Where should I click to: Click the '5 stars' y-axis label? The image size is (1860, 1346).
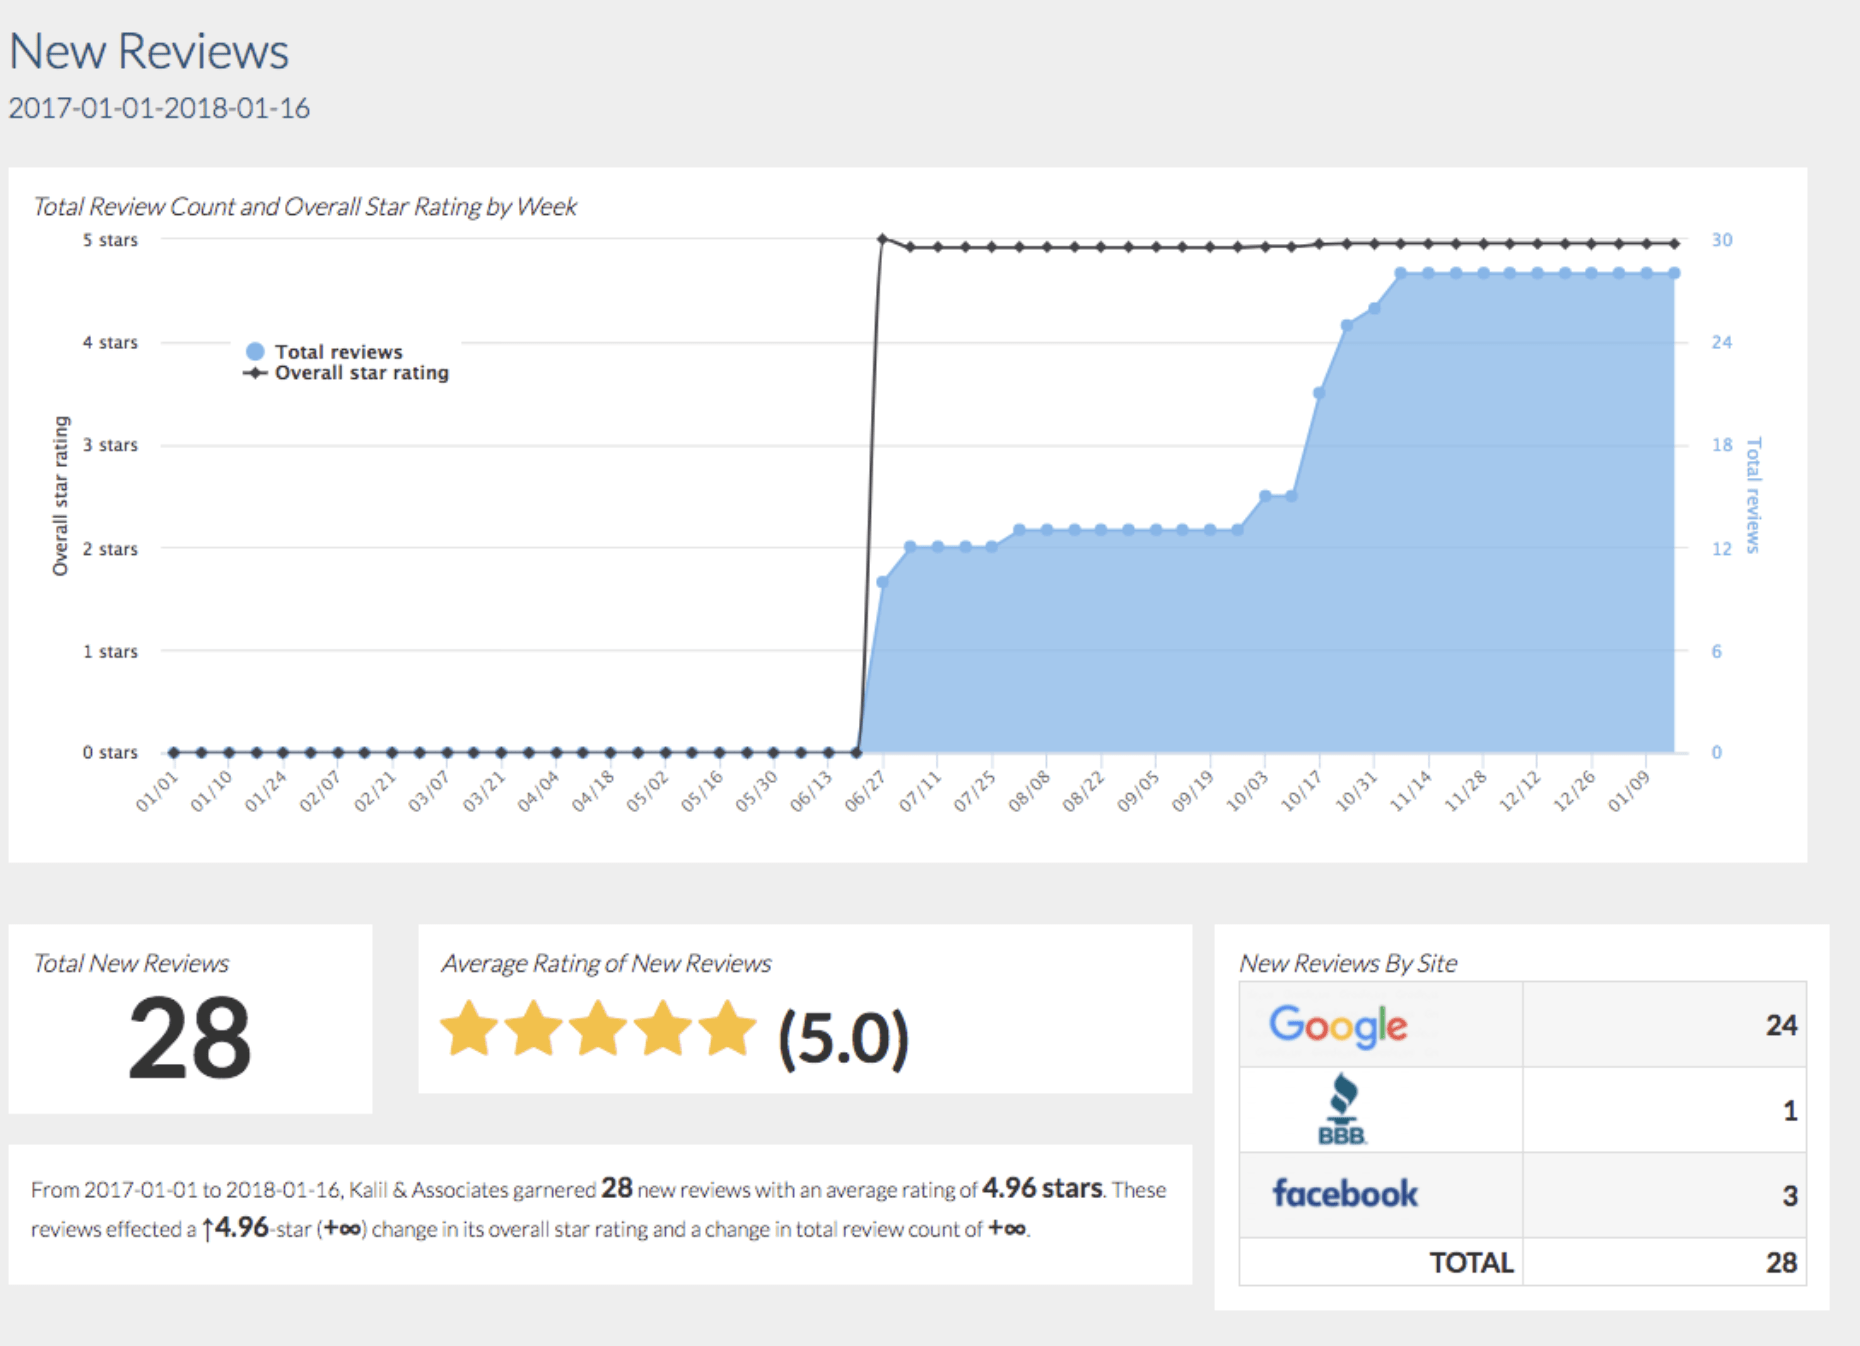click(110, 240)
